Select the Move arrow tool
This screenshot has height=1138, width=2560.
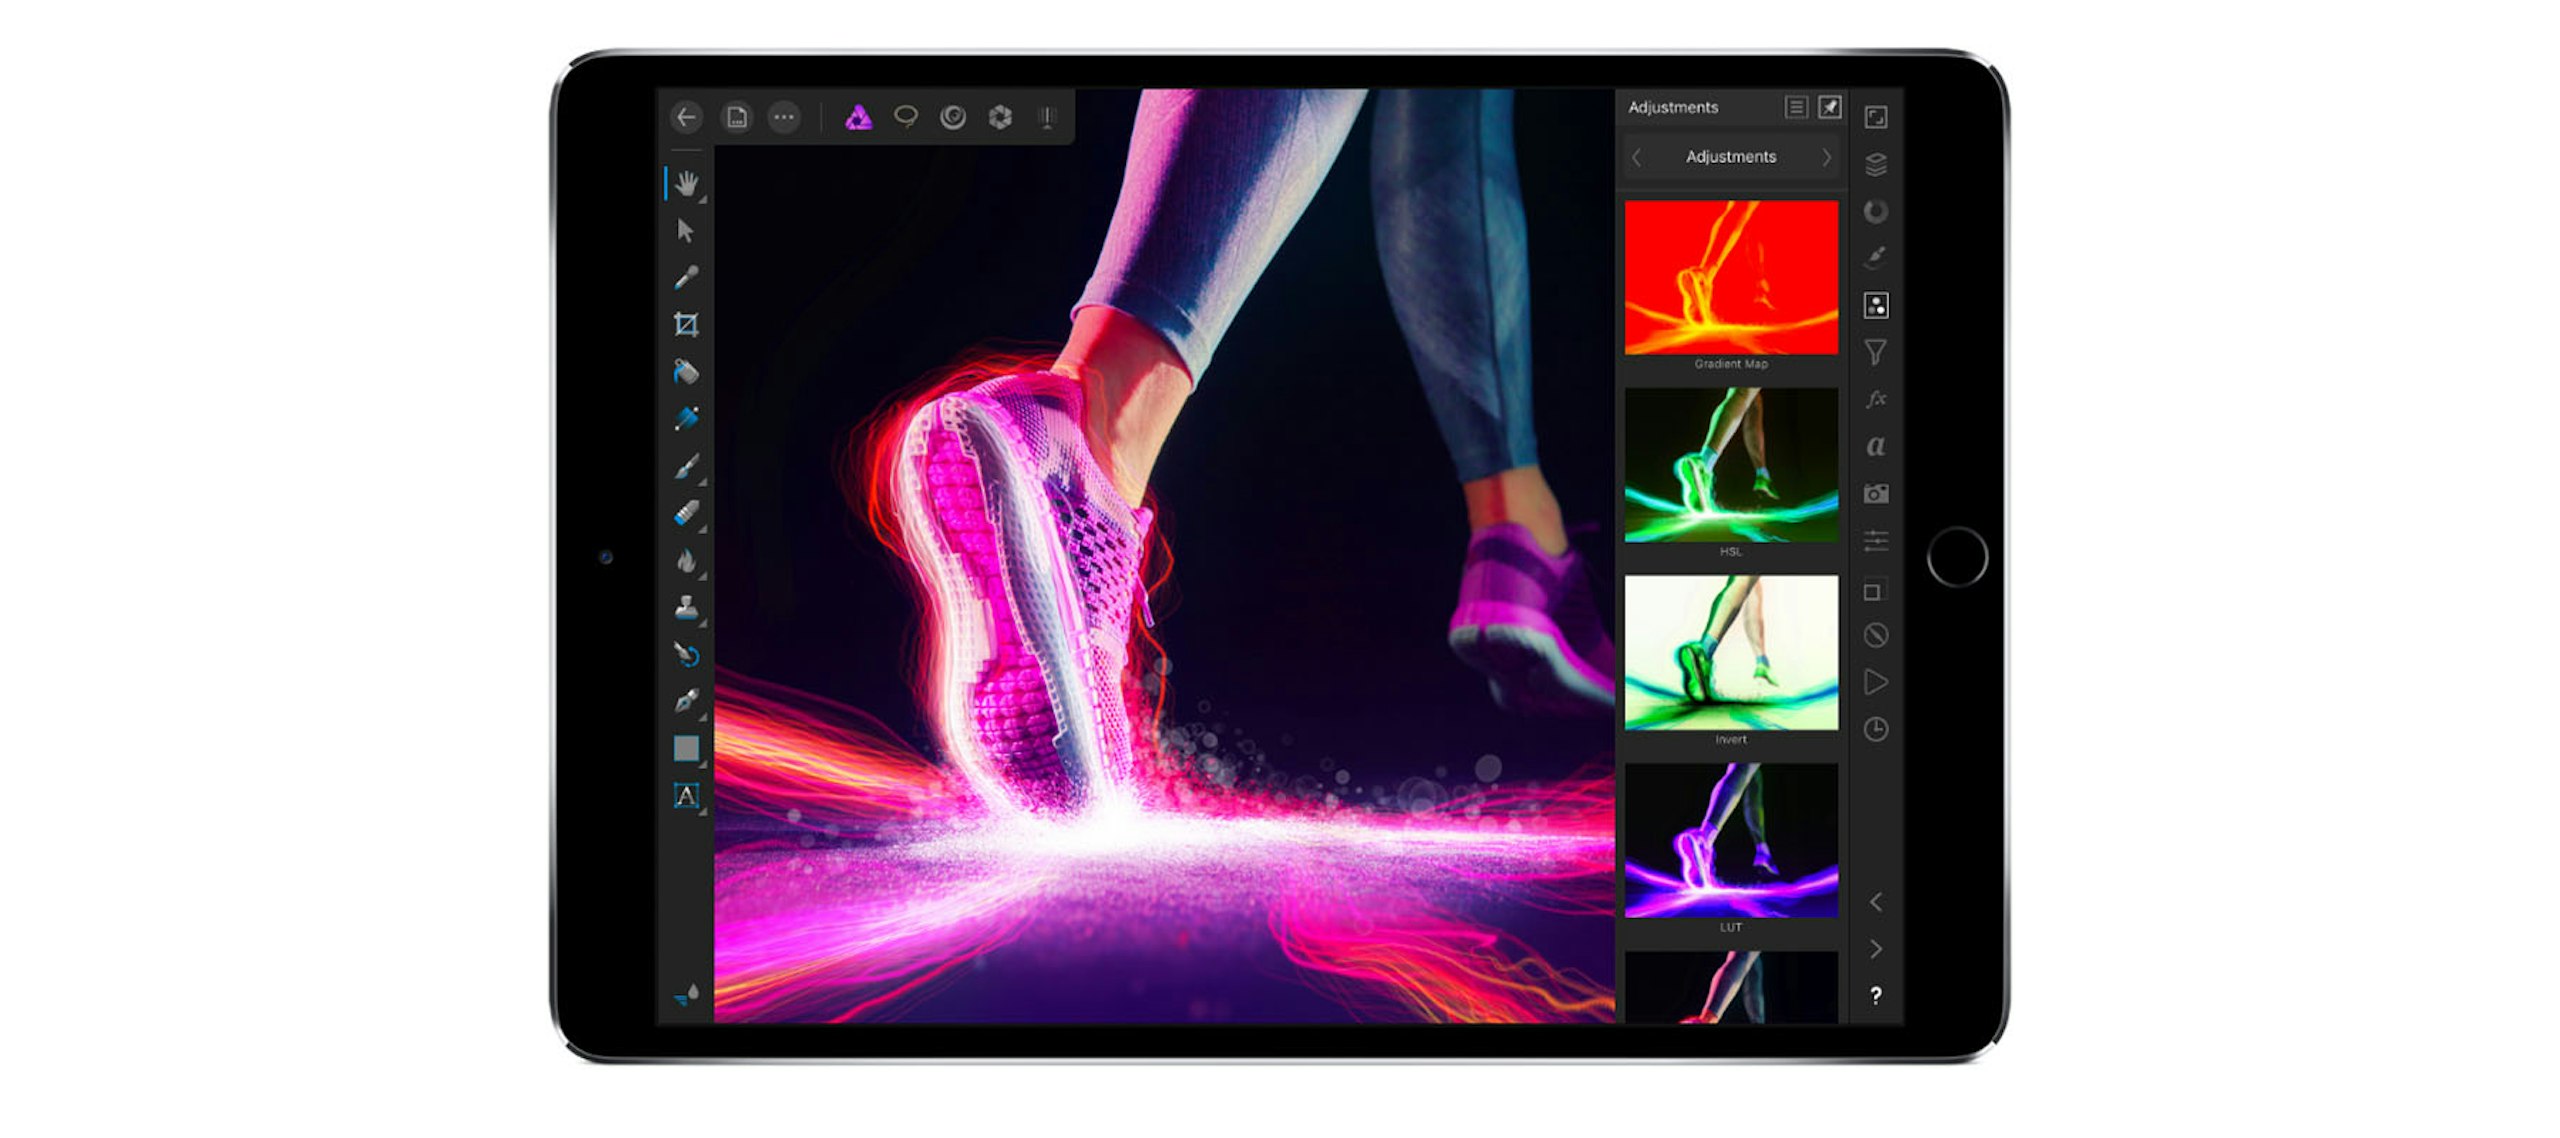(685, 231)
